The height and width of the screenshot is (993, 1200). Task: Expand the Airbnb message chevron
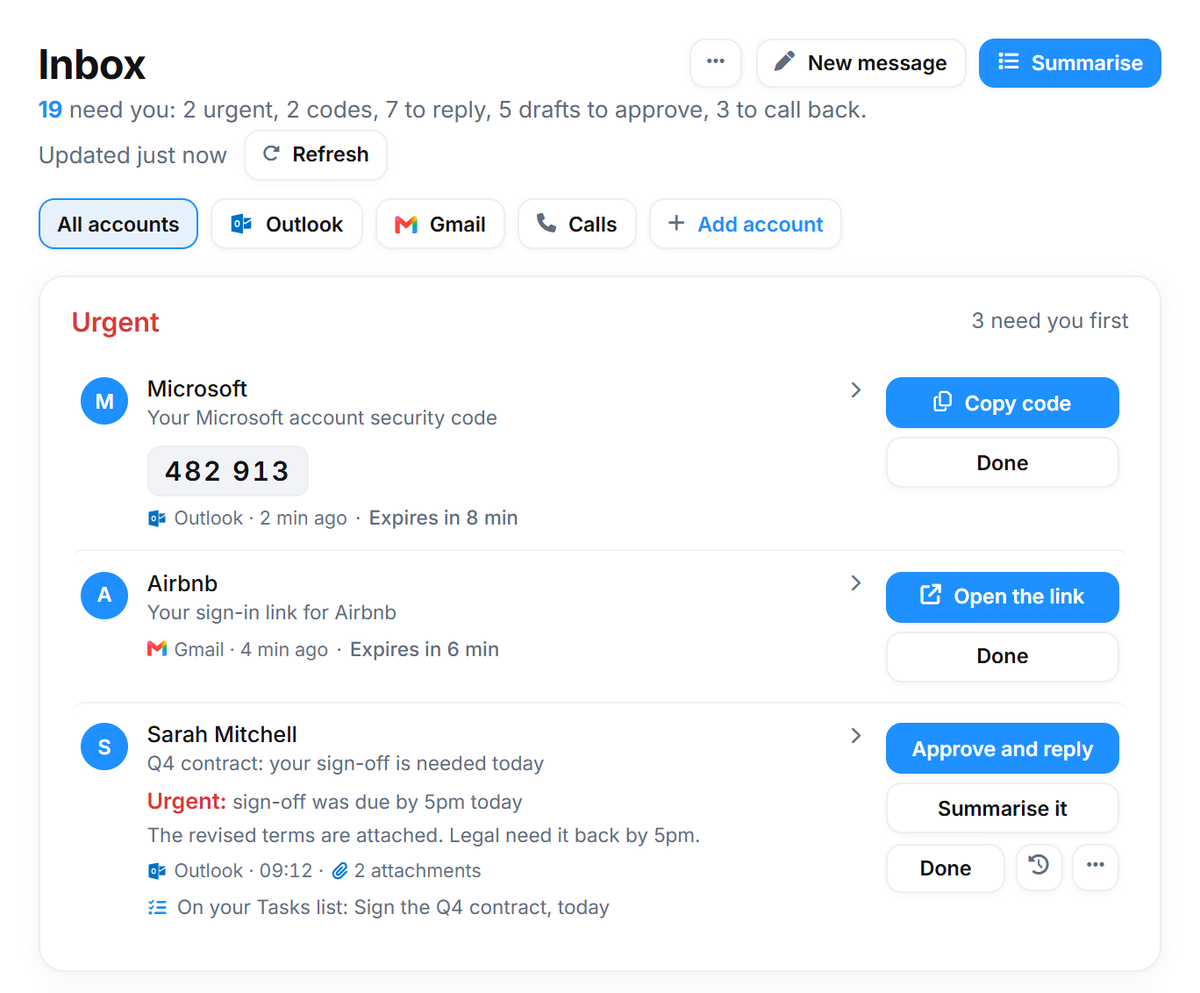coord(856,583)
